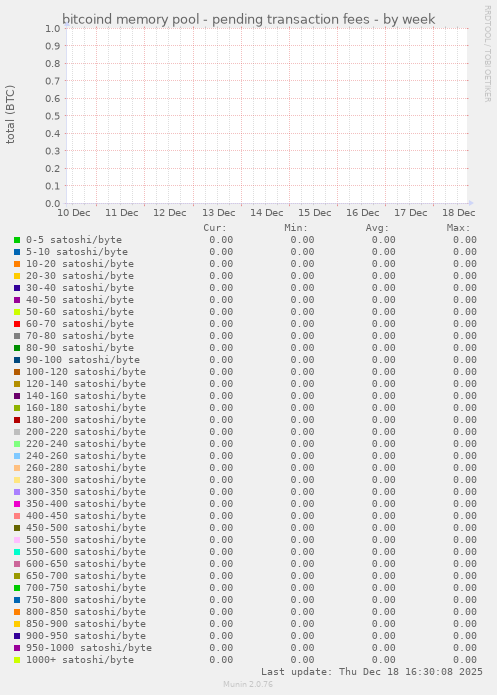Click the 'Max:' column header
The image size is (497, 695).
click(x=458, y=228)
